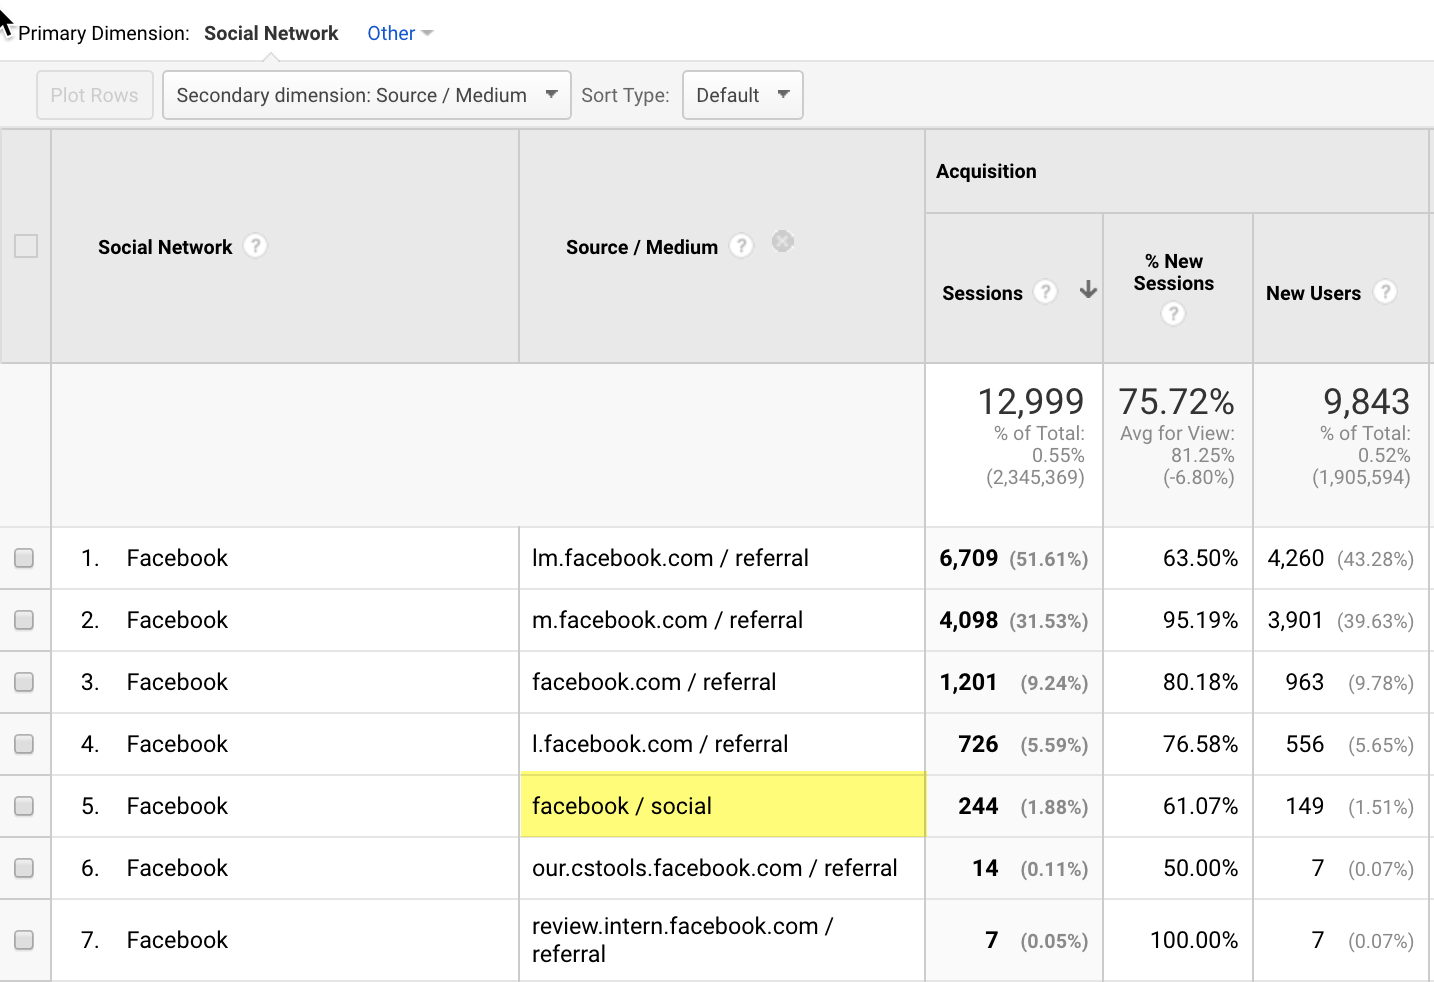Click the Plot Rows button
This screenshot has height=982, width=1434.
click(95, 95)
